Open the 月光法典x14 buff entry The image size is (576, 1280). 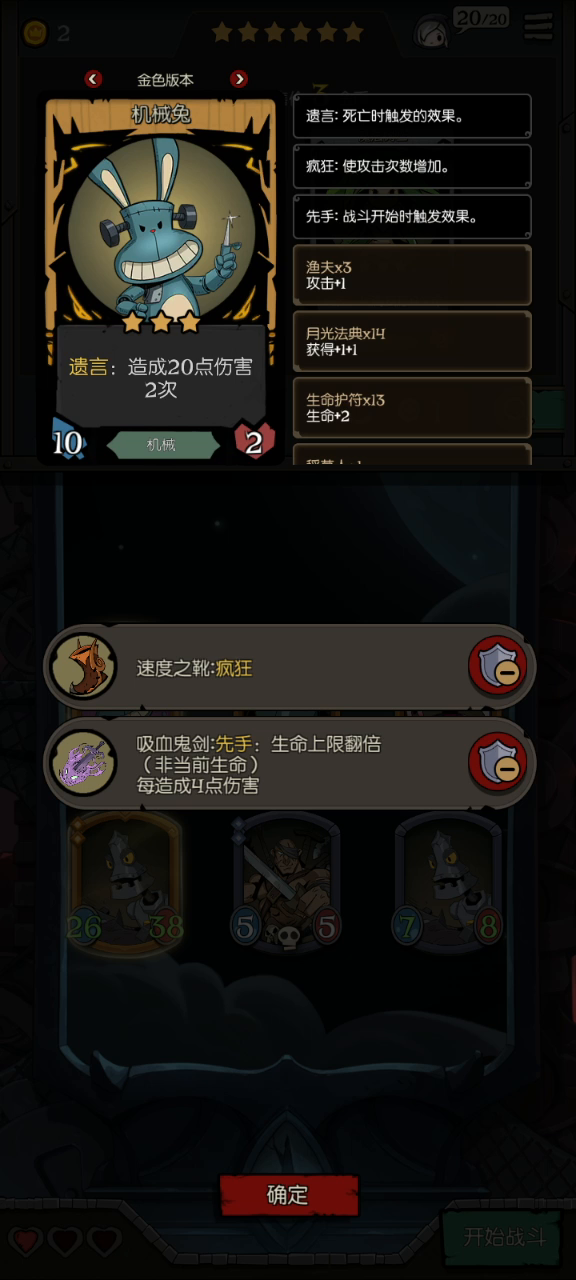(x=412, y=341)
